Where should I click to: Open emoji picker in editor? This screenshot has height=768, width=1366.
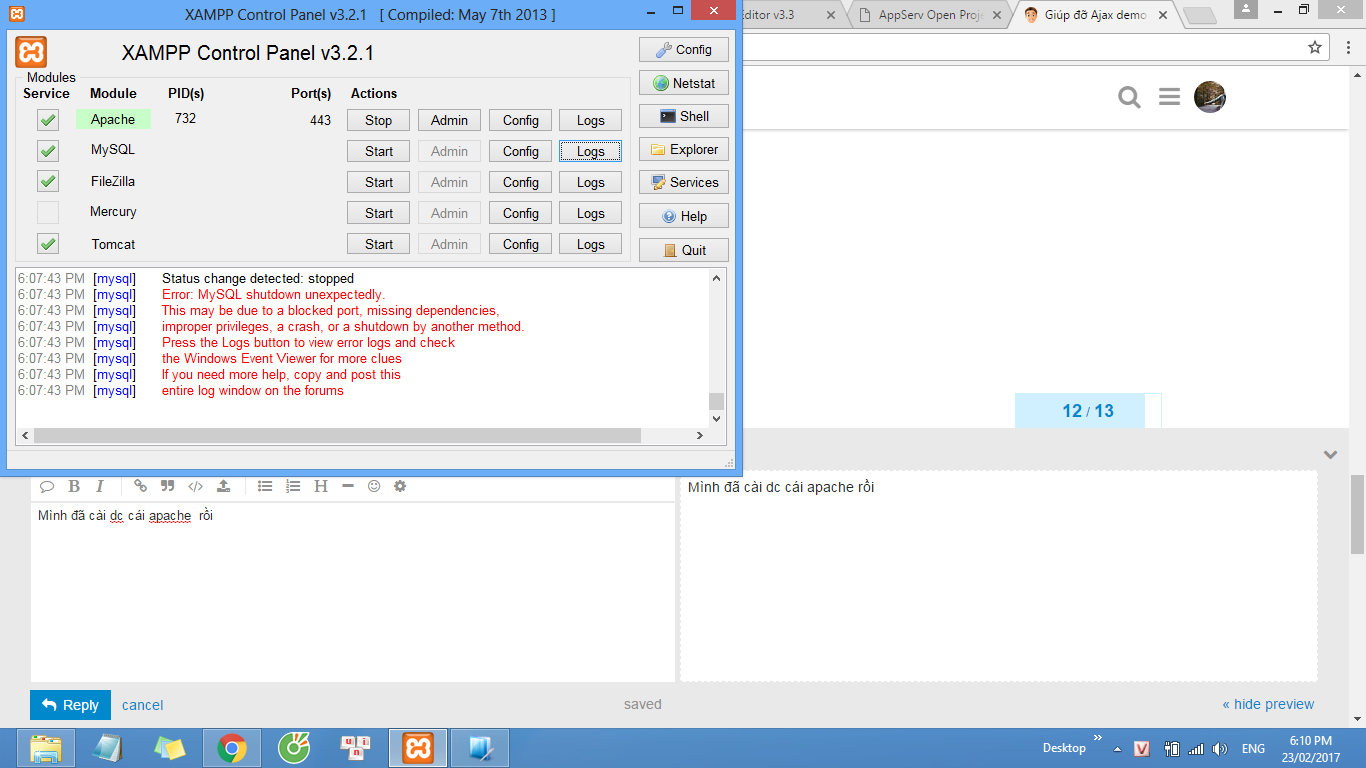(374, 486)
